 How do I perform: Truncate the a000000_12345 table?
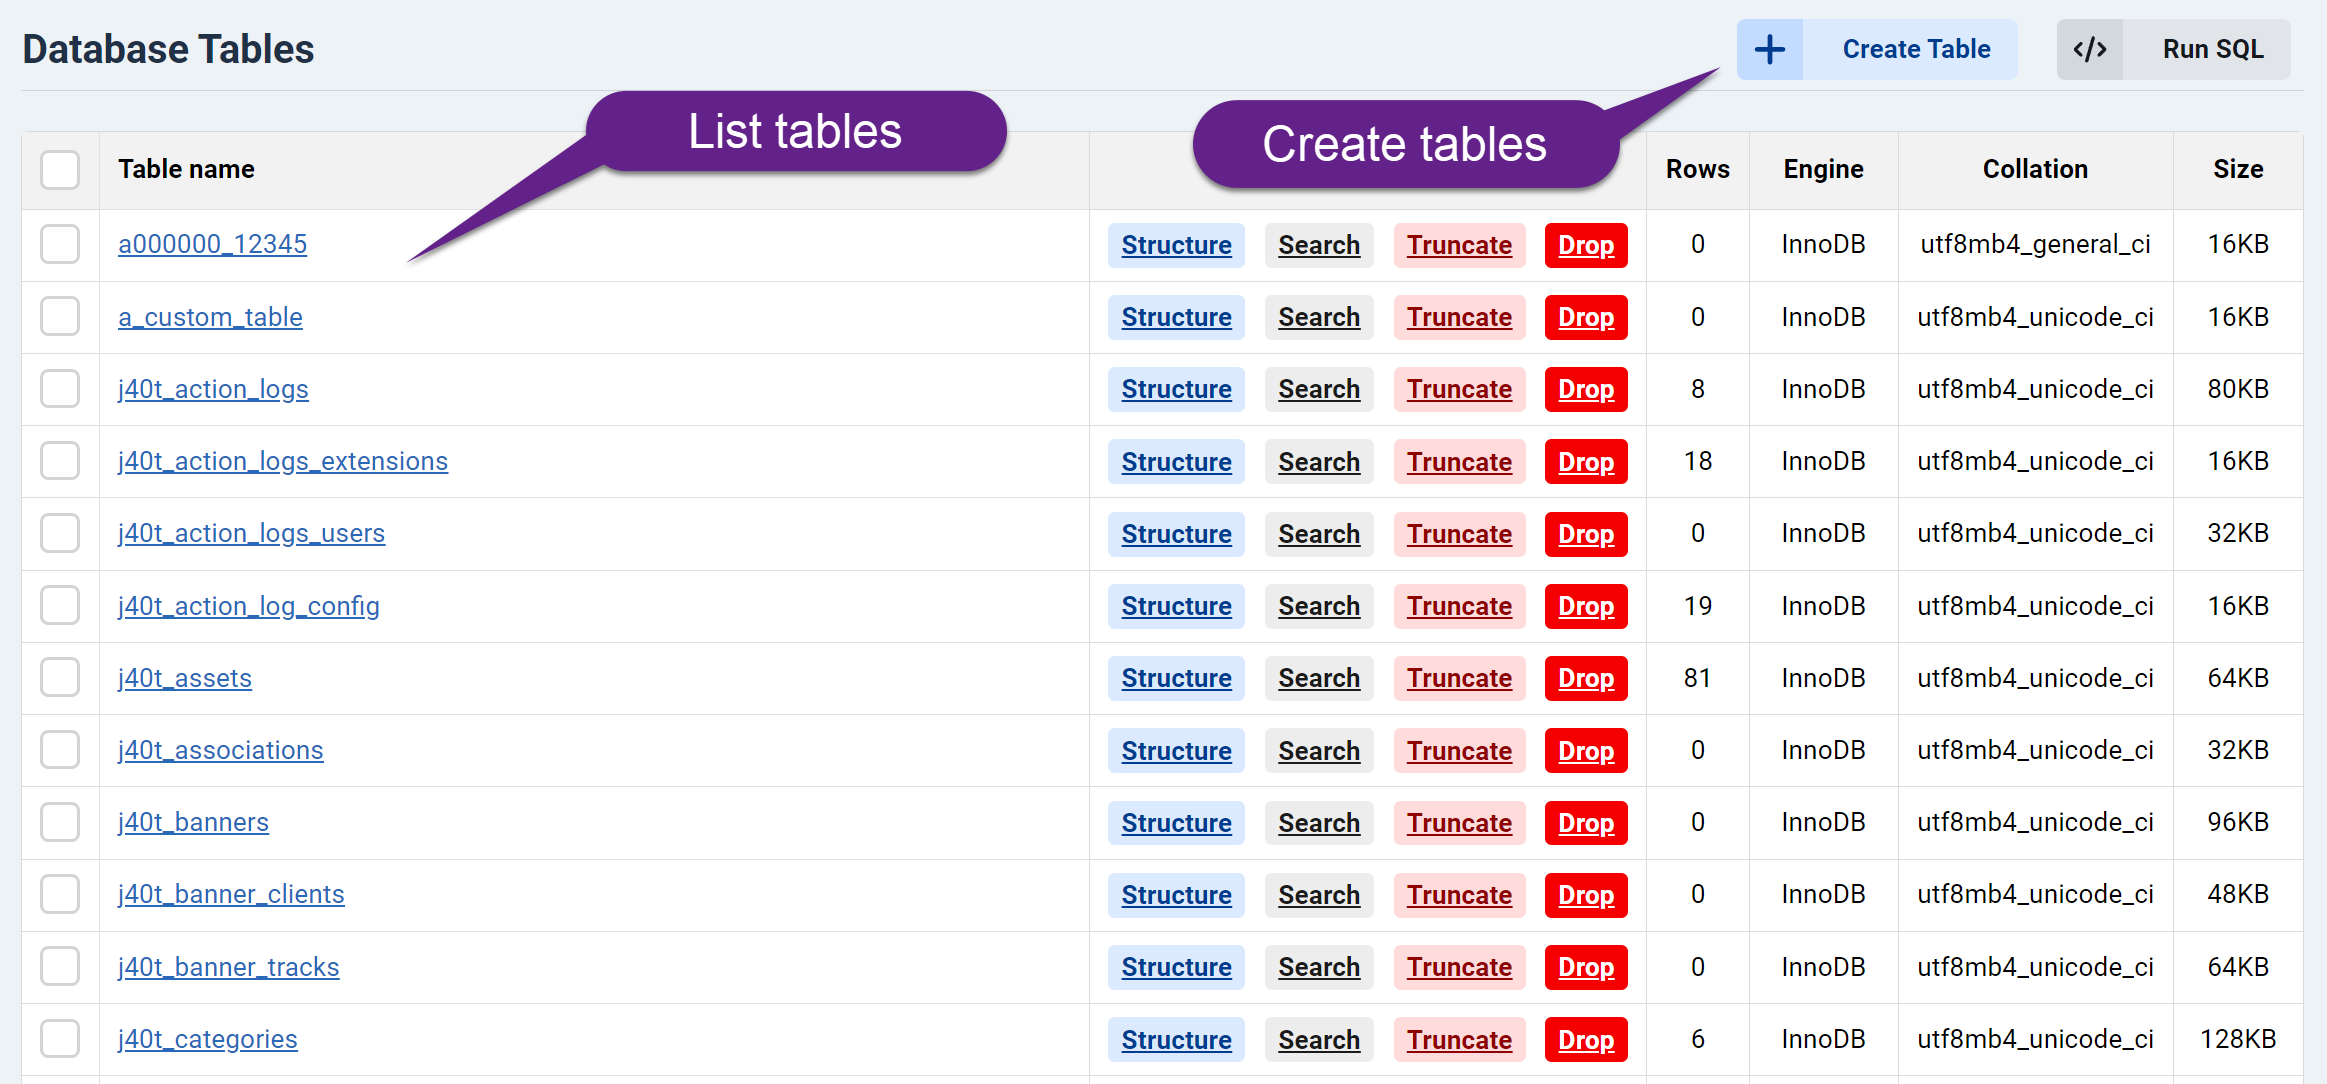tap(1459, 245)
